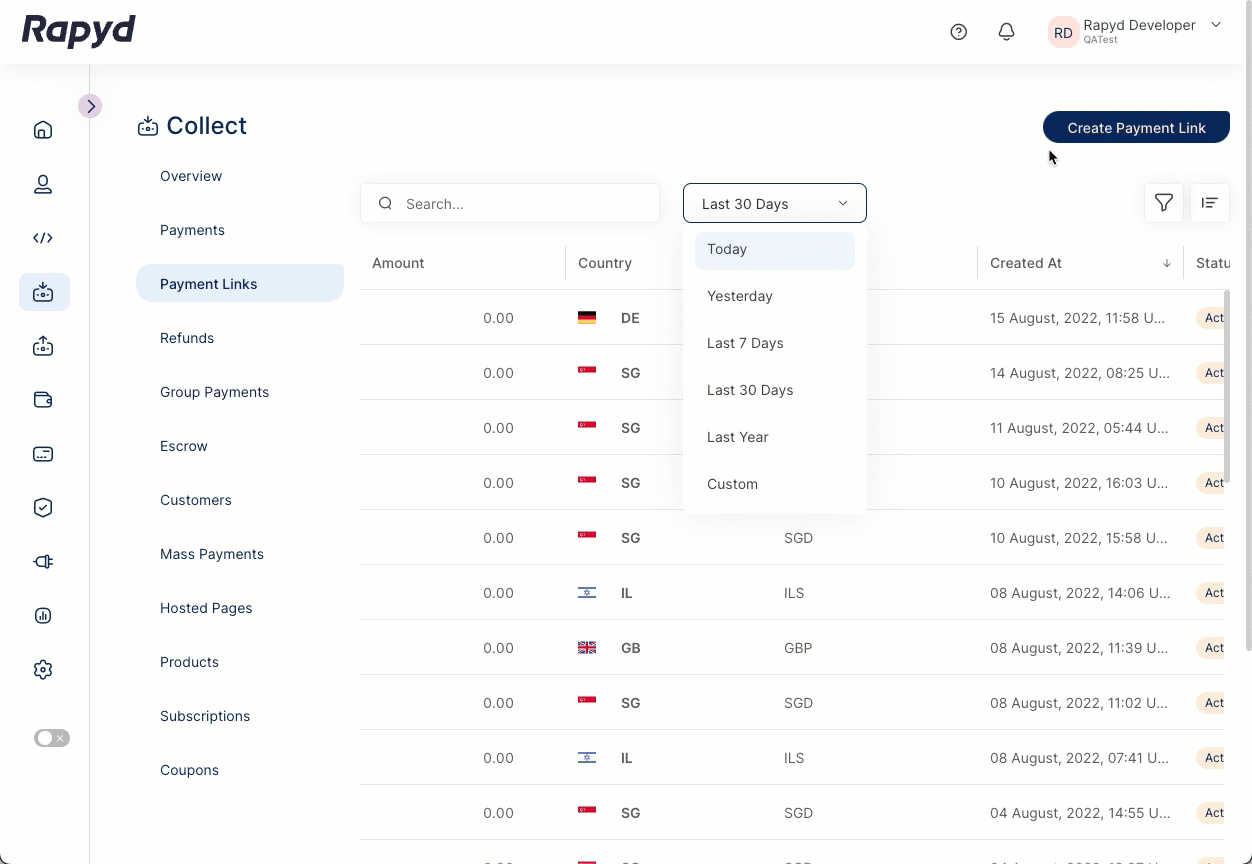This screenshot has height=864, width=1252.
Task: Open the Home icon in the sidebar
Action: tap(43, 130)
